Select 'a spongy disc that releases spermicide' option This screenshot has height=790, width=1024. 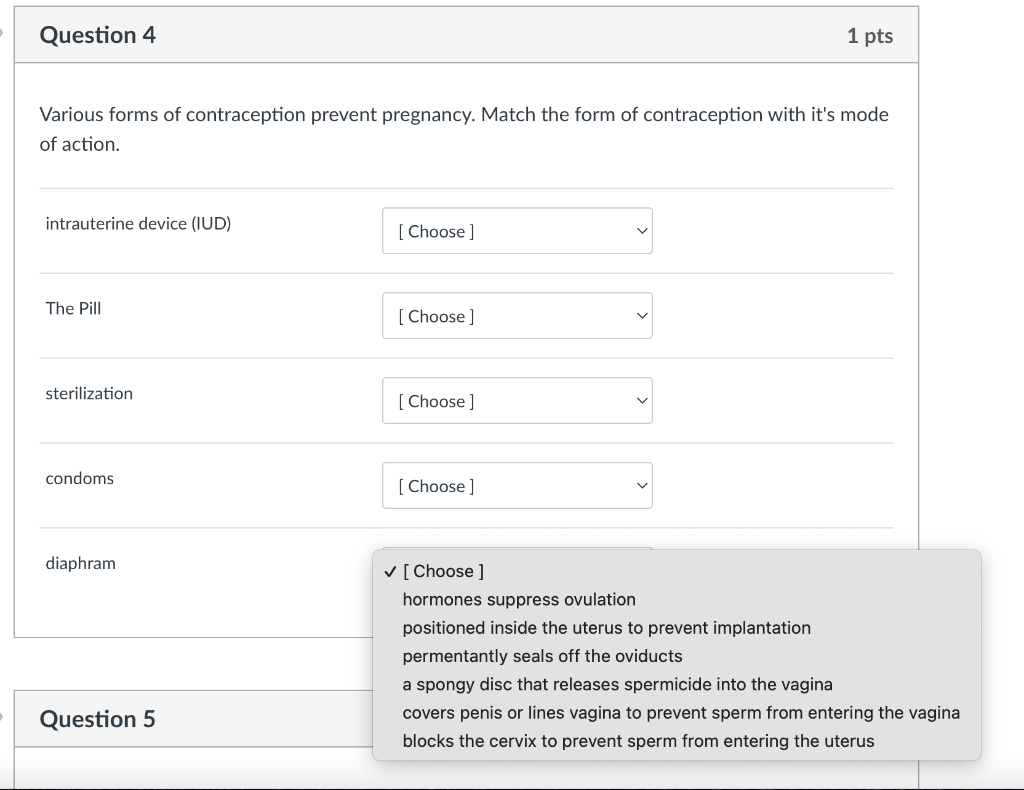click(x=617, y=684)
